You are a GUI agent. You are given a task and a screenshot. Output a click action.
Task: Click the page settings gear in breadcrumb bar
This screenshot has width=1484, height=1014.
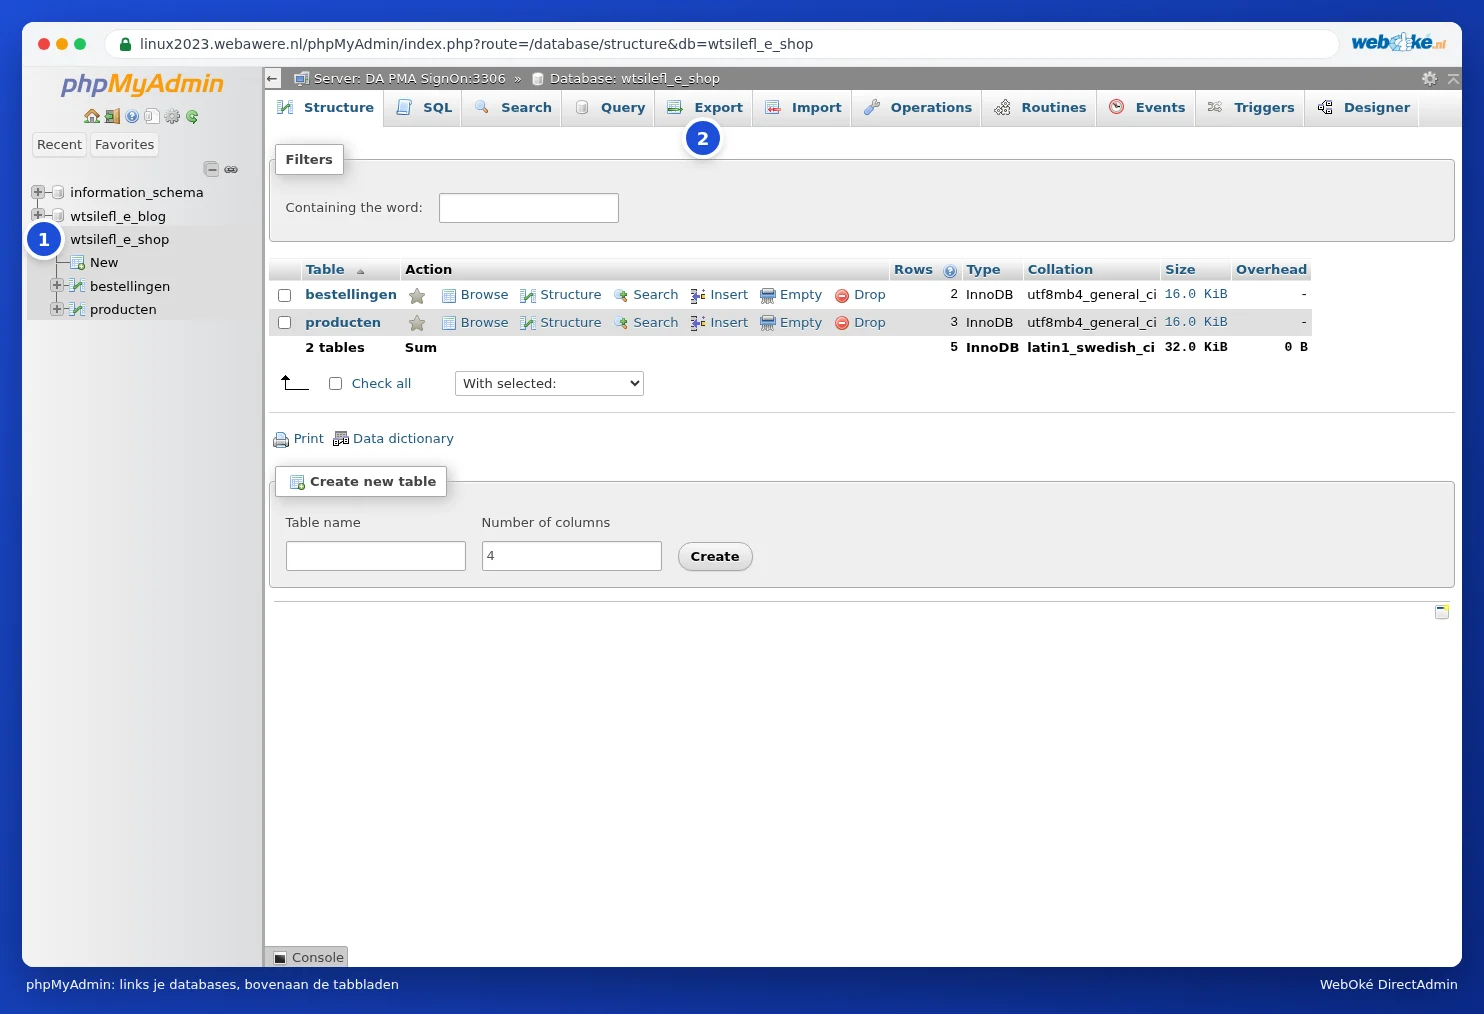tap(1429, 78)
